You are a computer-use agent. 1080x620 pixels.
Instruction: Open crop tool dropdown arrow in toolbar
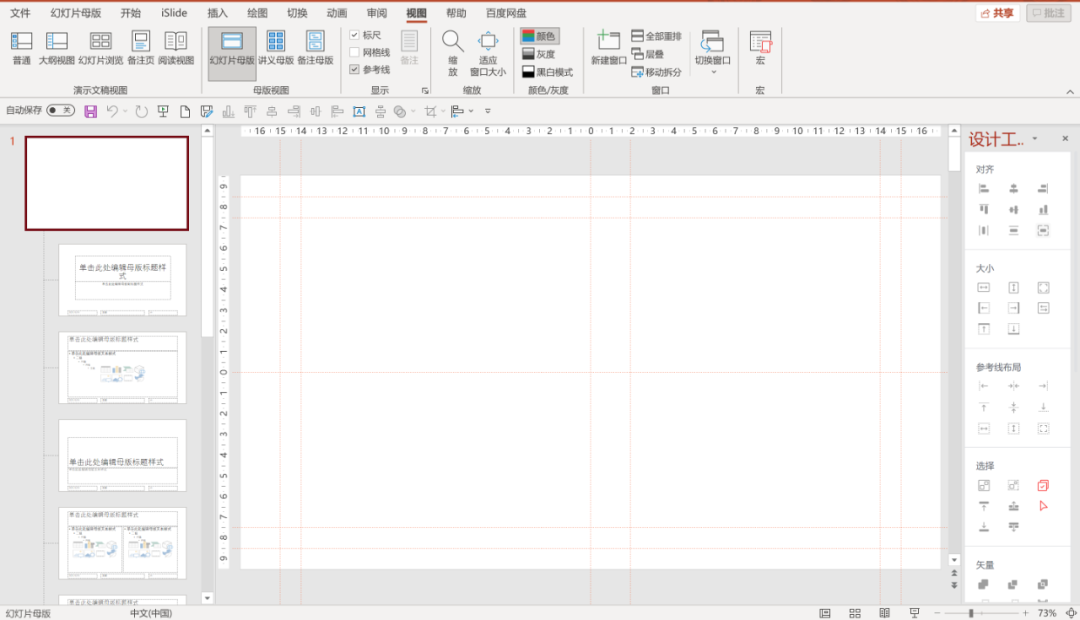(443, 111)
